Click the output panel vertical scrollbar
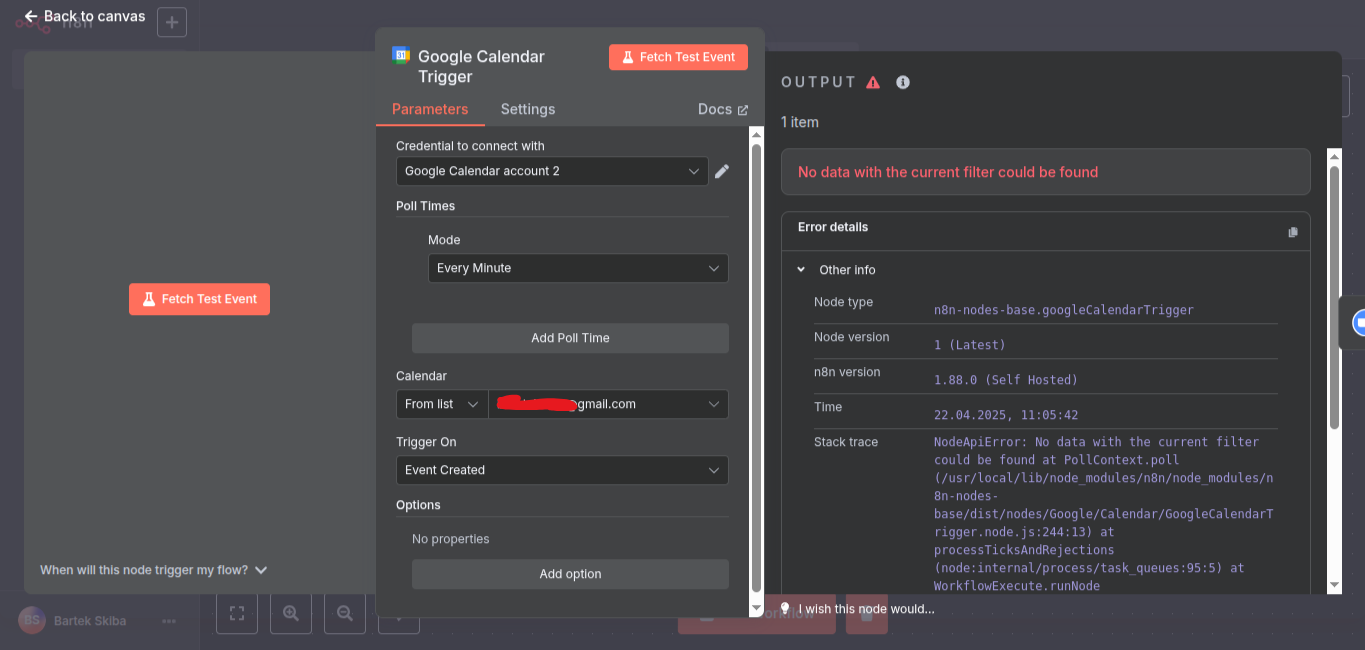 (1334, 298)
